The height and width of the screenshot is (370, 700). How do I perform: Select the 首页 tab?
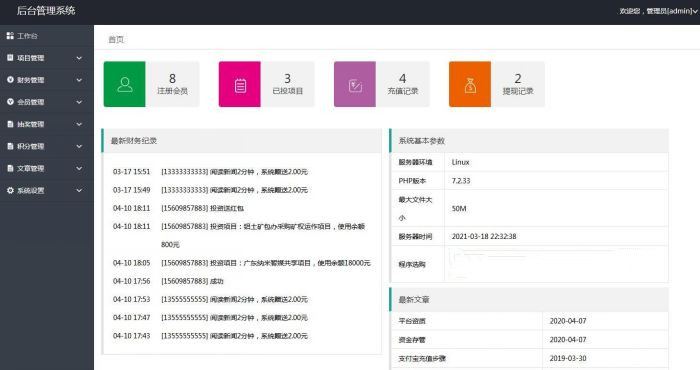[x=116, y=39]
